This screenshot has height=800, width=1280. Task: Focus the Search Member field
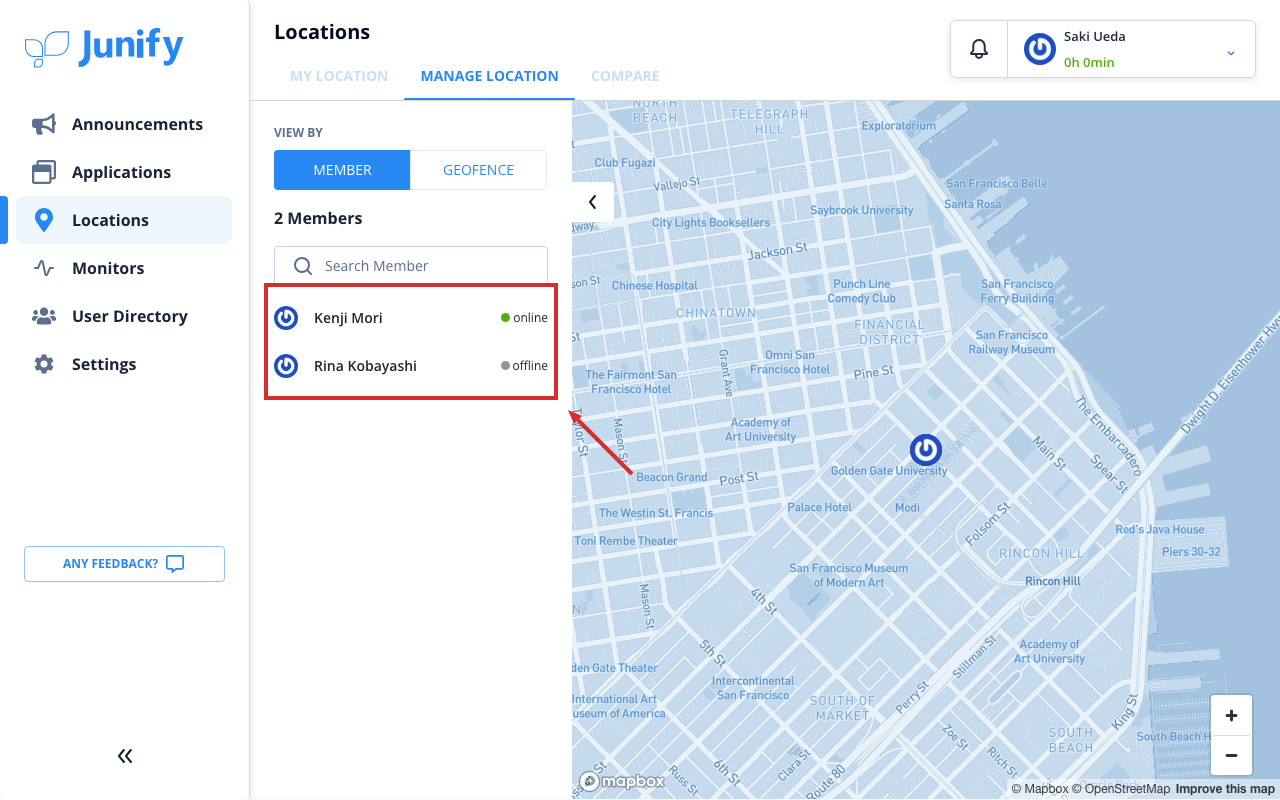pyautogui.click(x=411, y=266)
